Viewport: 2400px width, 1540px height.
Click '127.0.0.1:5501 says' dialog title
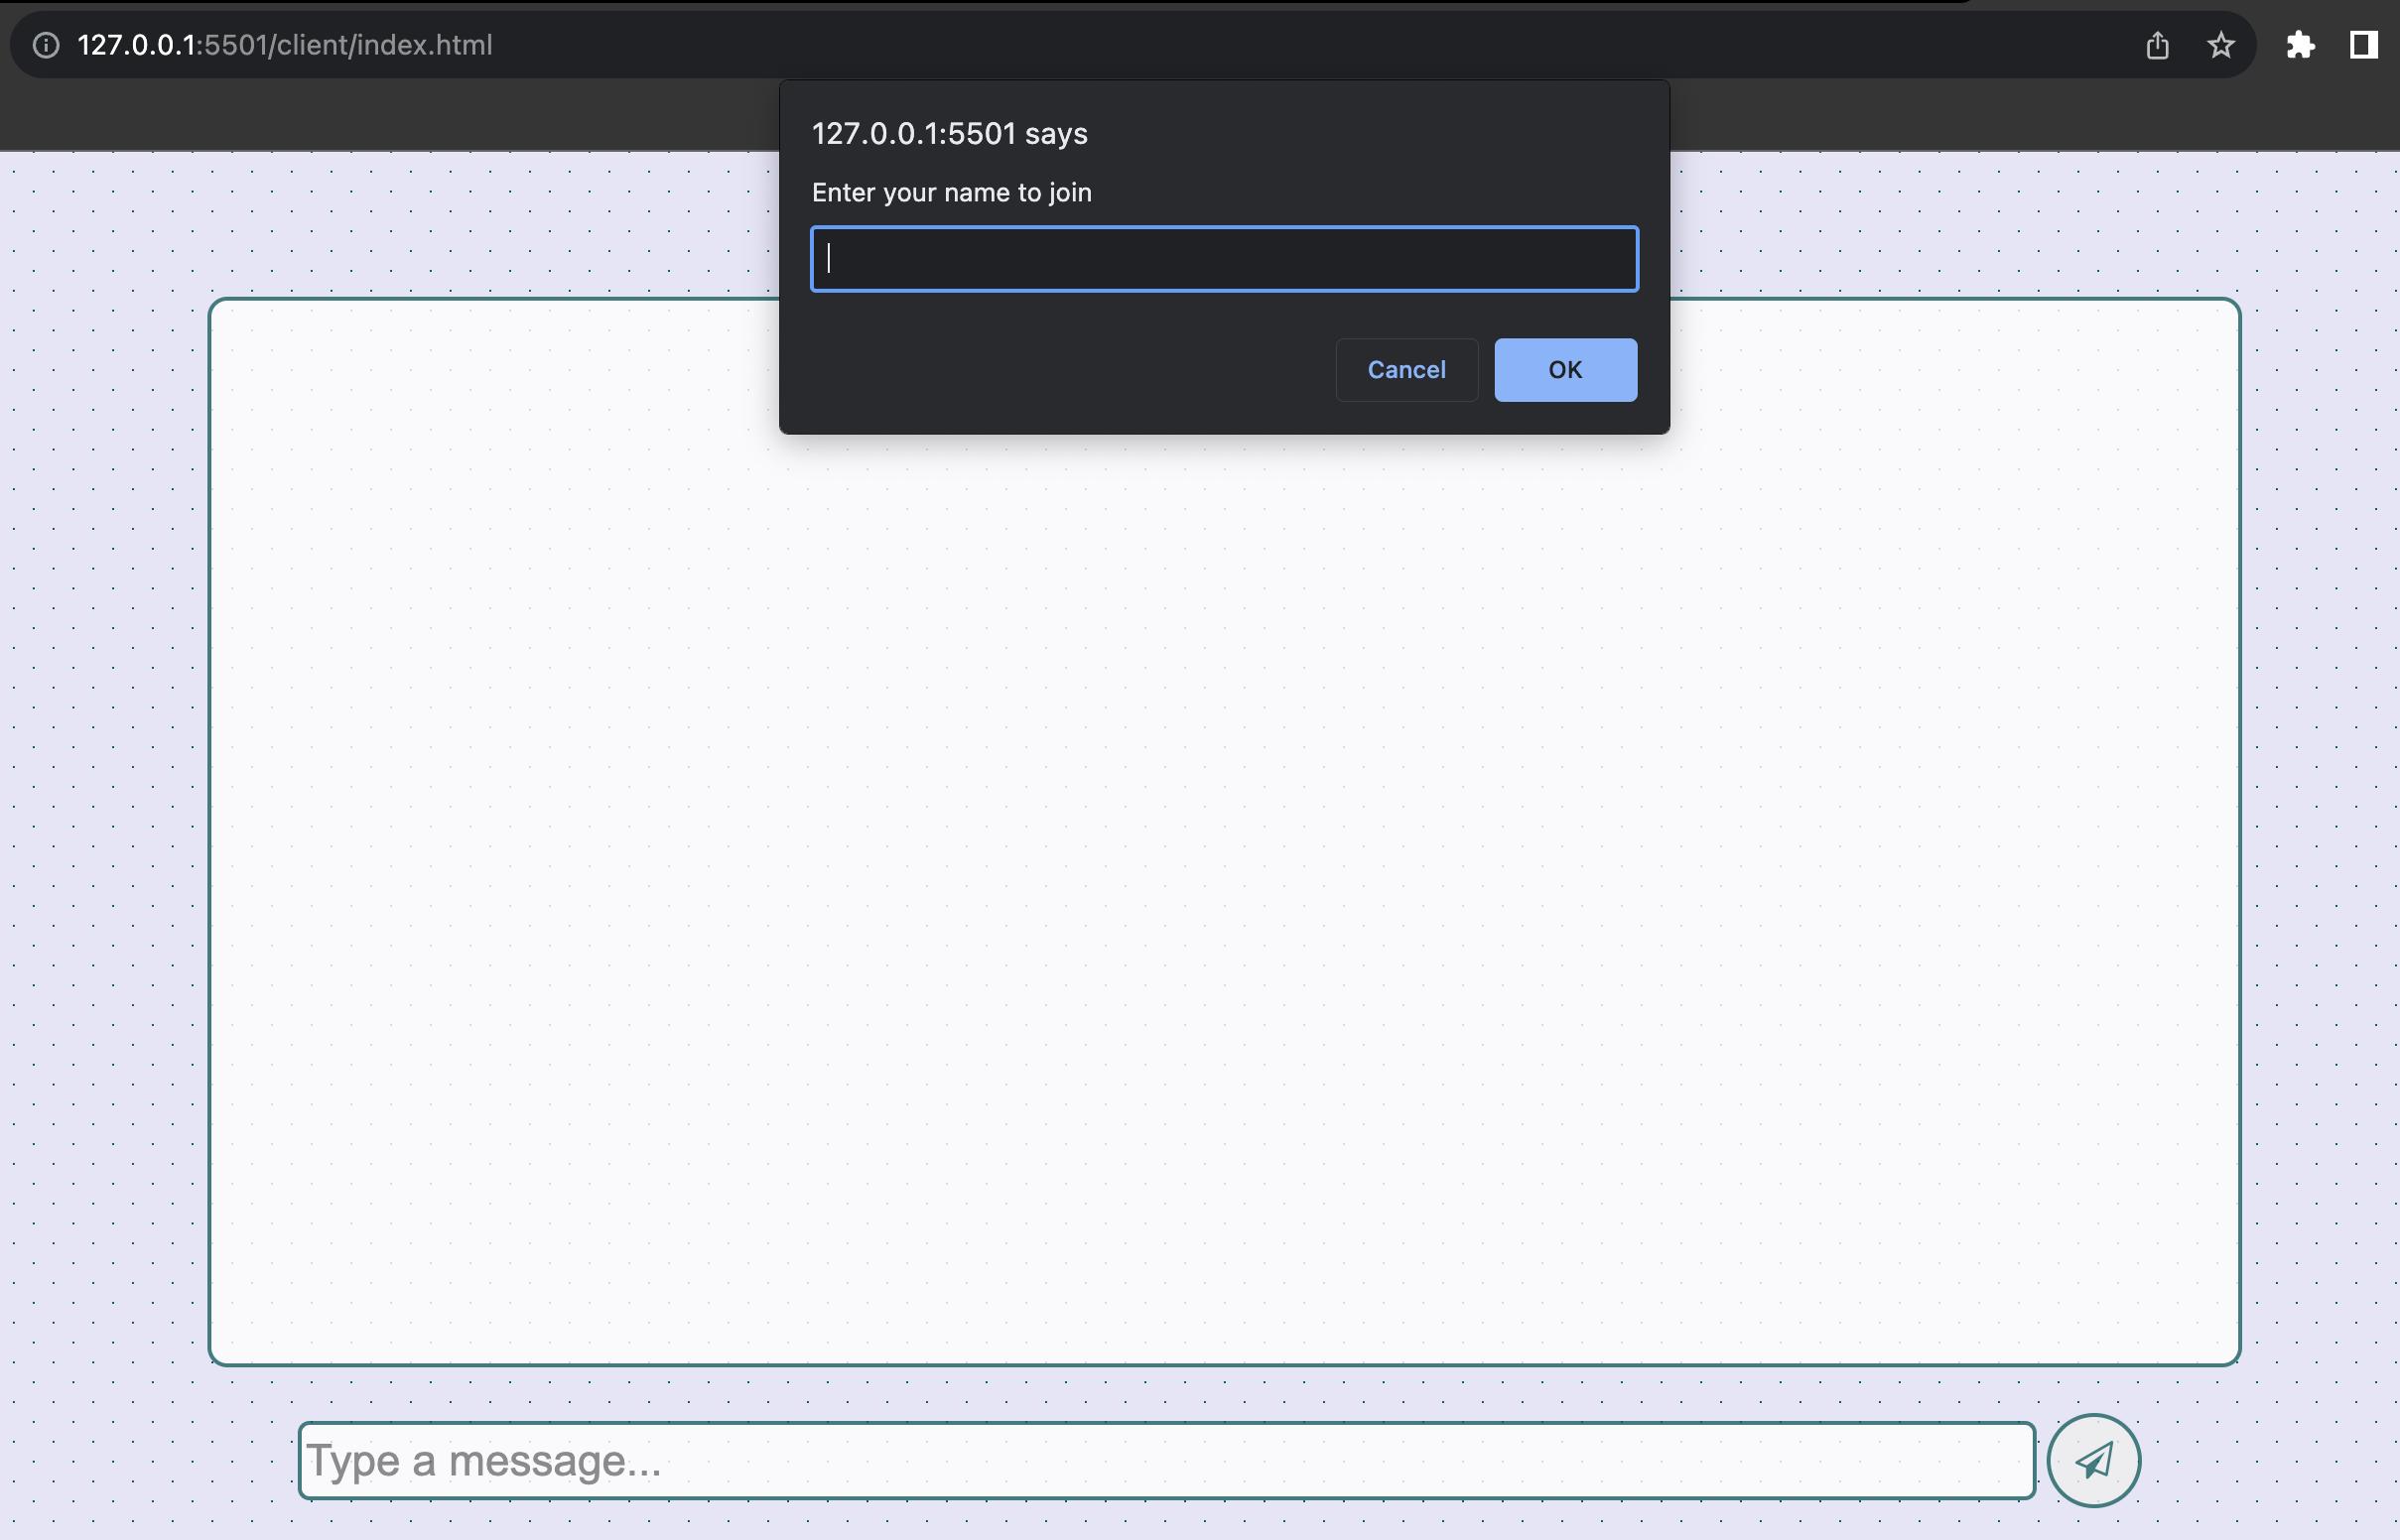point(949,134)
